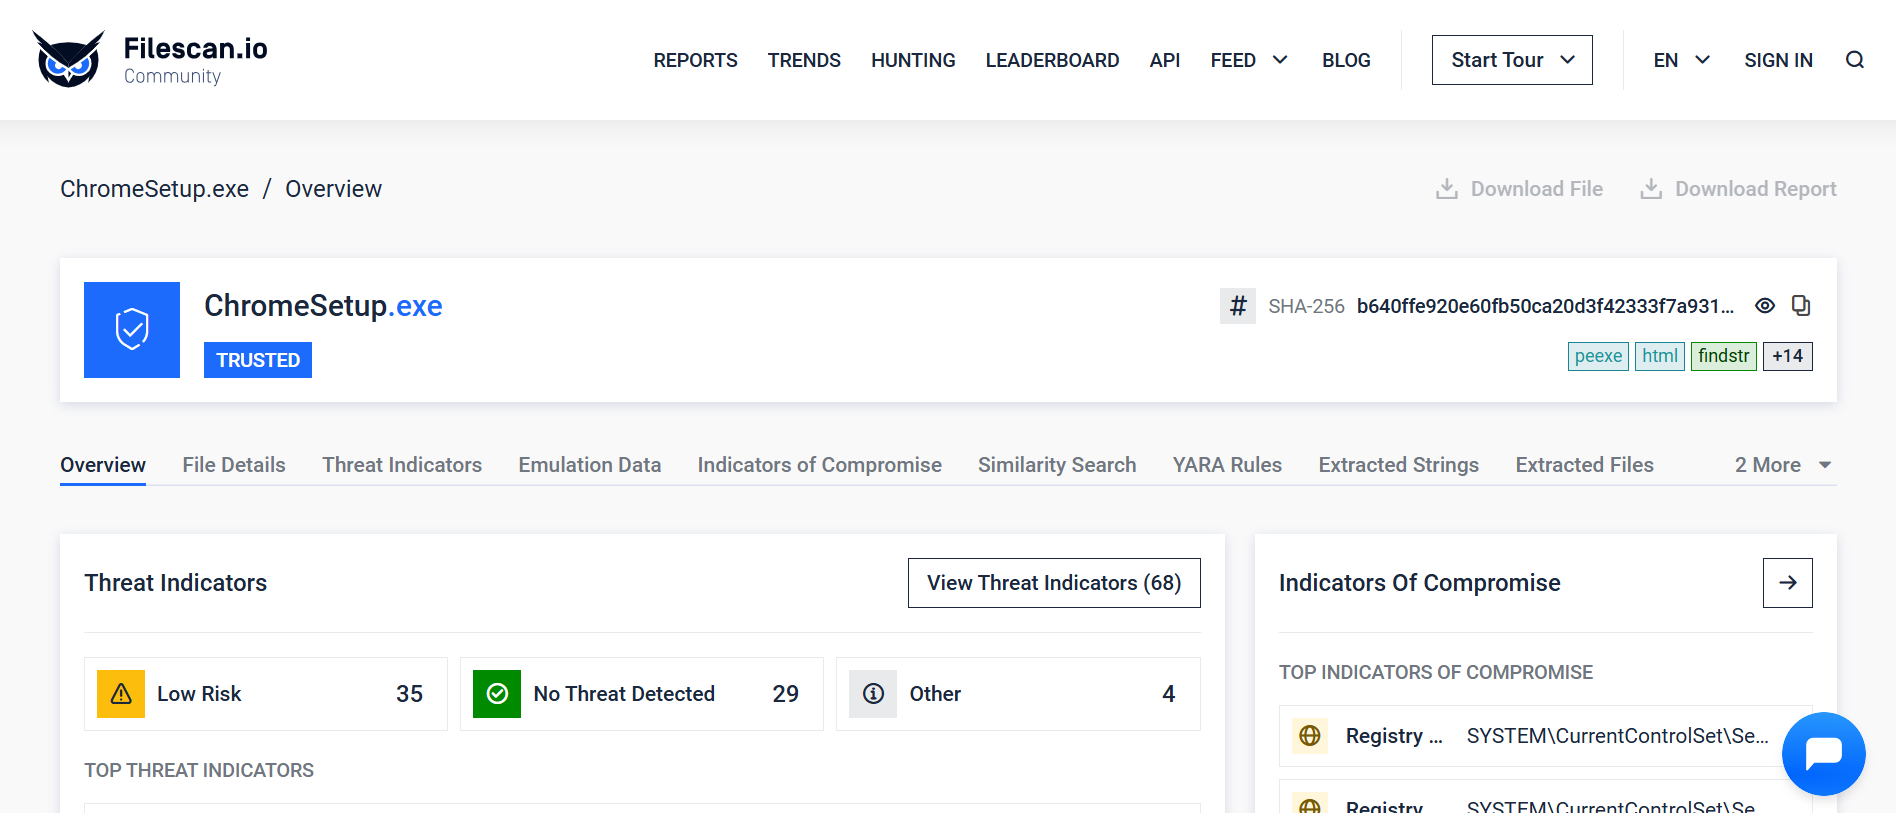Toggle full hash visibility with eye icon
1896x813 pixels.
(1765, 306)
